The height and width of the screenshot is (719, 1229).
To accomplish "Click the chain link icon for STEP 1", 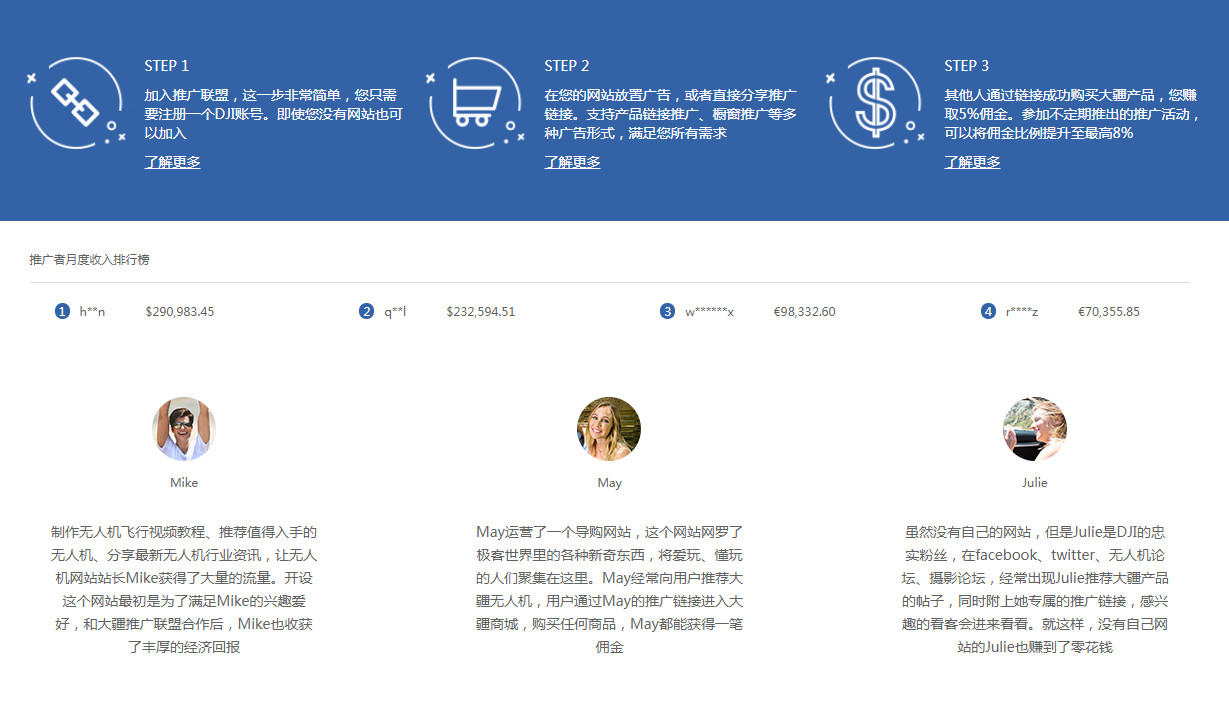I will [75, 101].
